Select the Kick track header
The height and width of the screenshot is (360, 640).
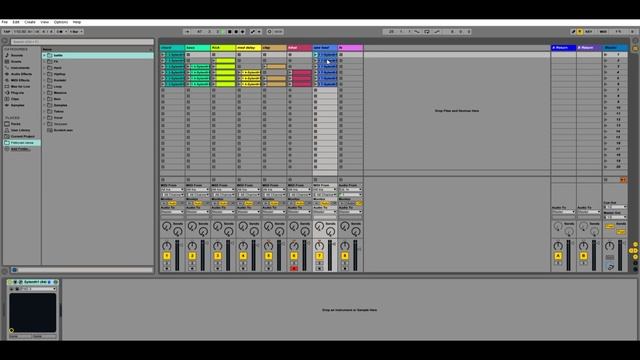(x=223, y=48)
